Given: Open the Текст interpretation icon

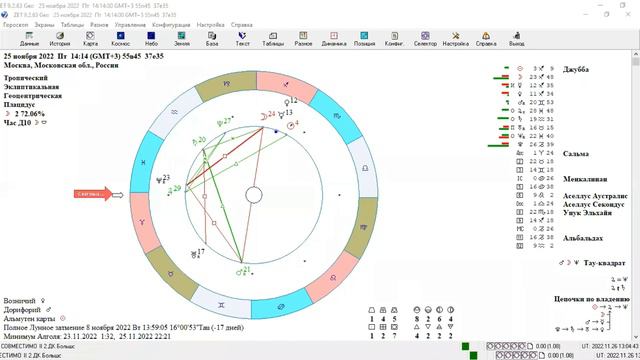Looking at the screenshot, I should (242, 39).
